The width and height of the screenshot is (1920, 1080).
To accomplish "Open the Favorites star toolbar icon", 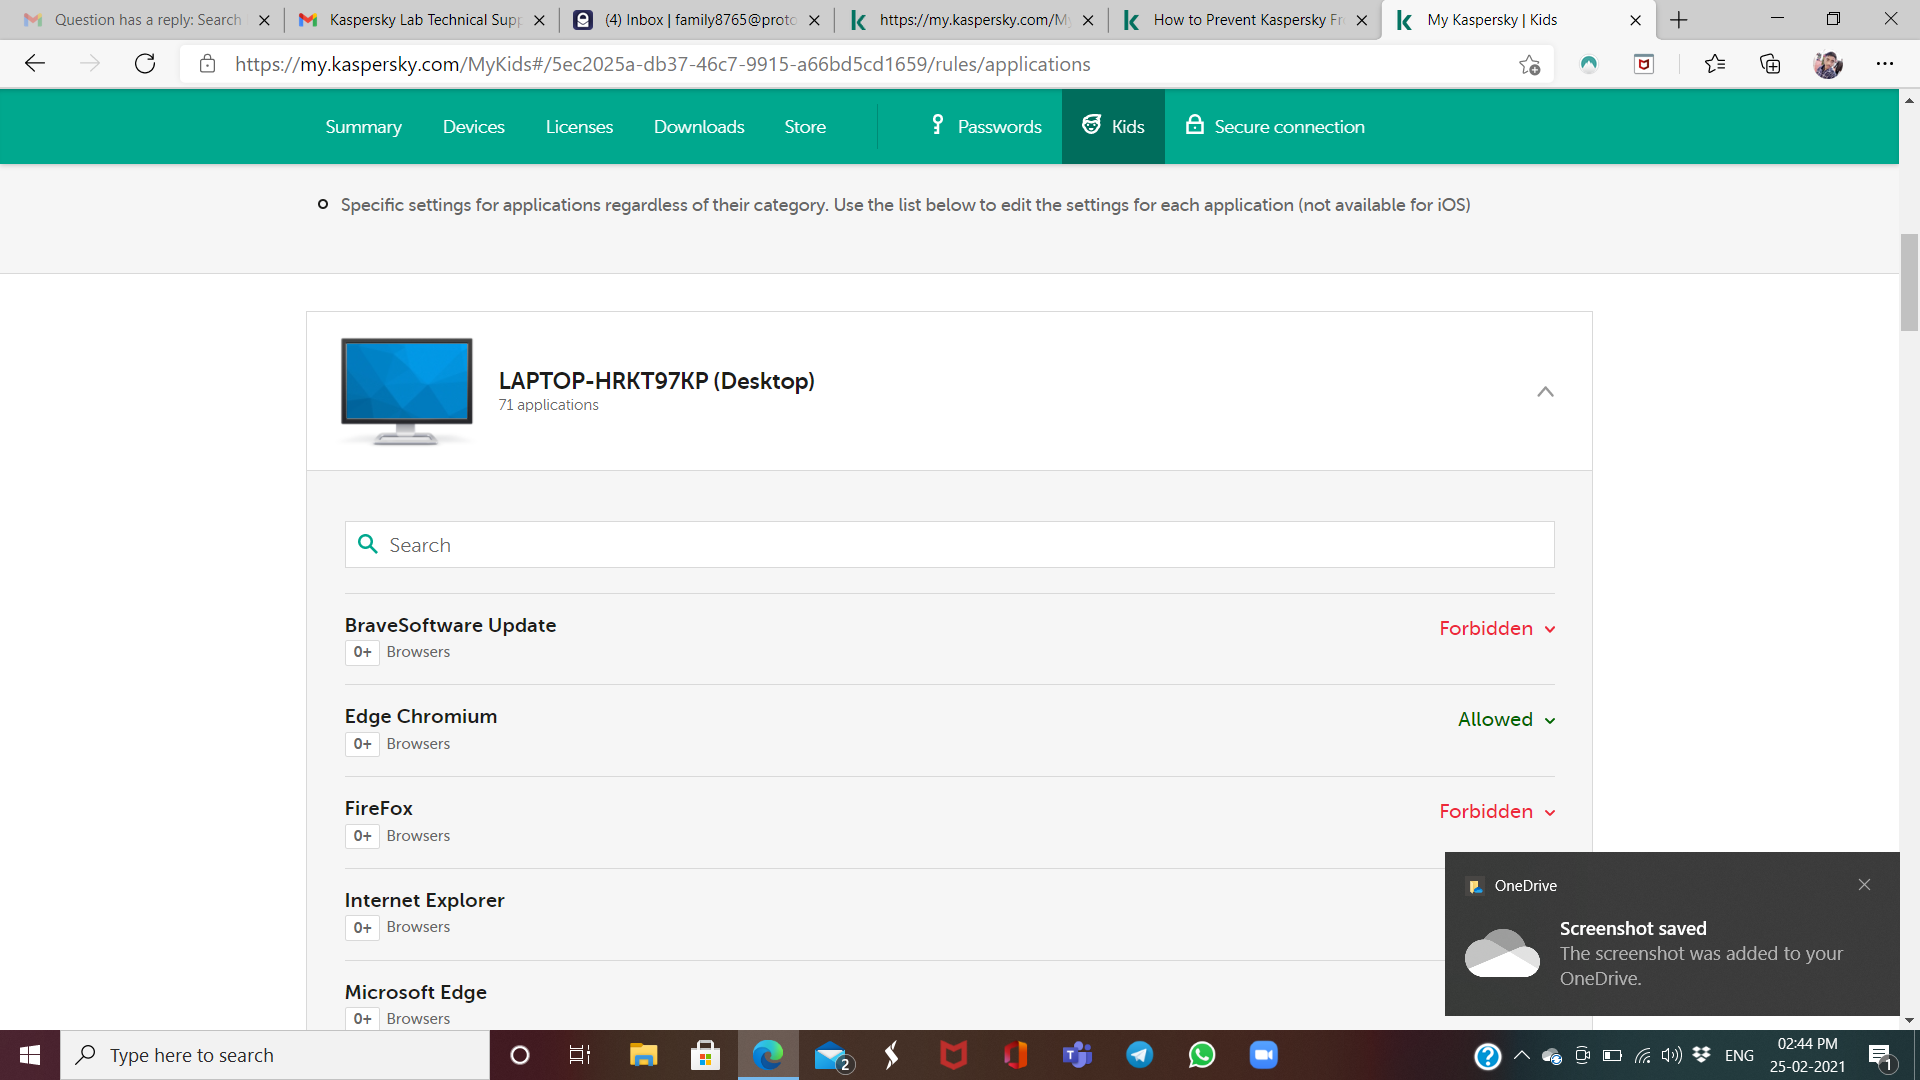I will click(1714, 64).
